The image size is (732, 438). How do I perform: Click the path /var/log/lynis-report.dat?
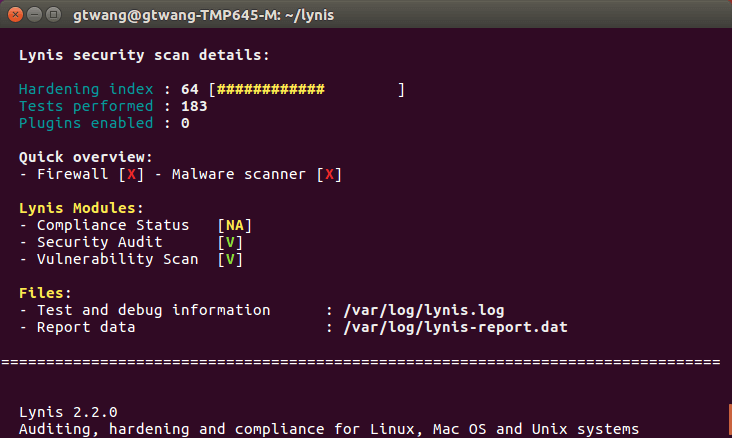click(455, 327)
